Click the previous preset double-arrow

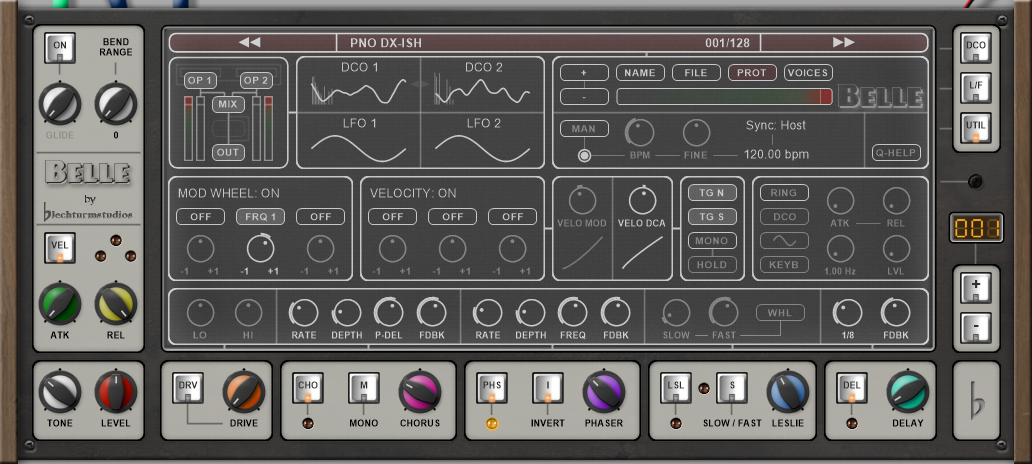click(x=250, y=42)
